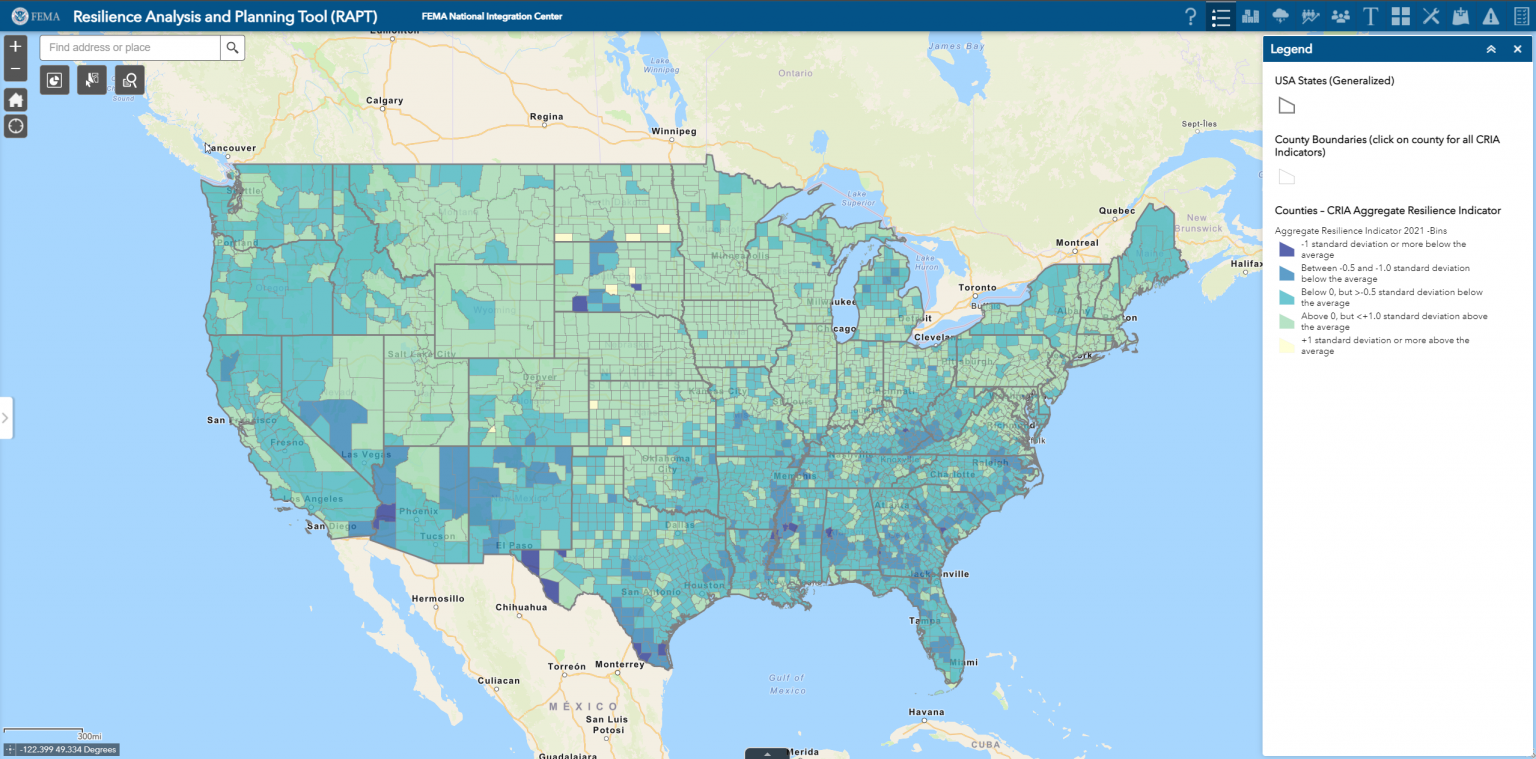The height and width of the screenshot is (759, 1536).
Task: Expand the bottom panel up arrow
Action: pyautogui.click(x=766, y=754)
